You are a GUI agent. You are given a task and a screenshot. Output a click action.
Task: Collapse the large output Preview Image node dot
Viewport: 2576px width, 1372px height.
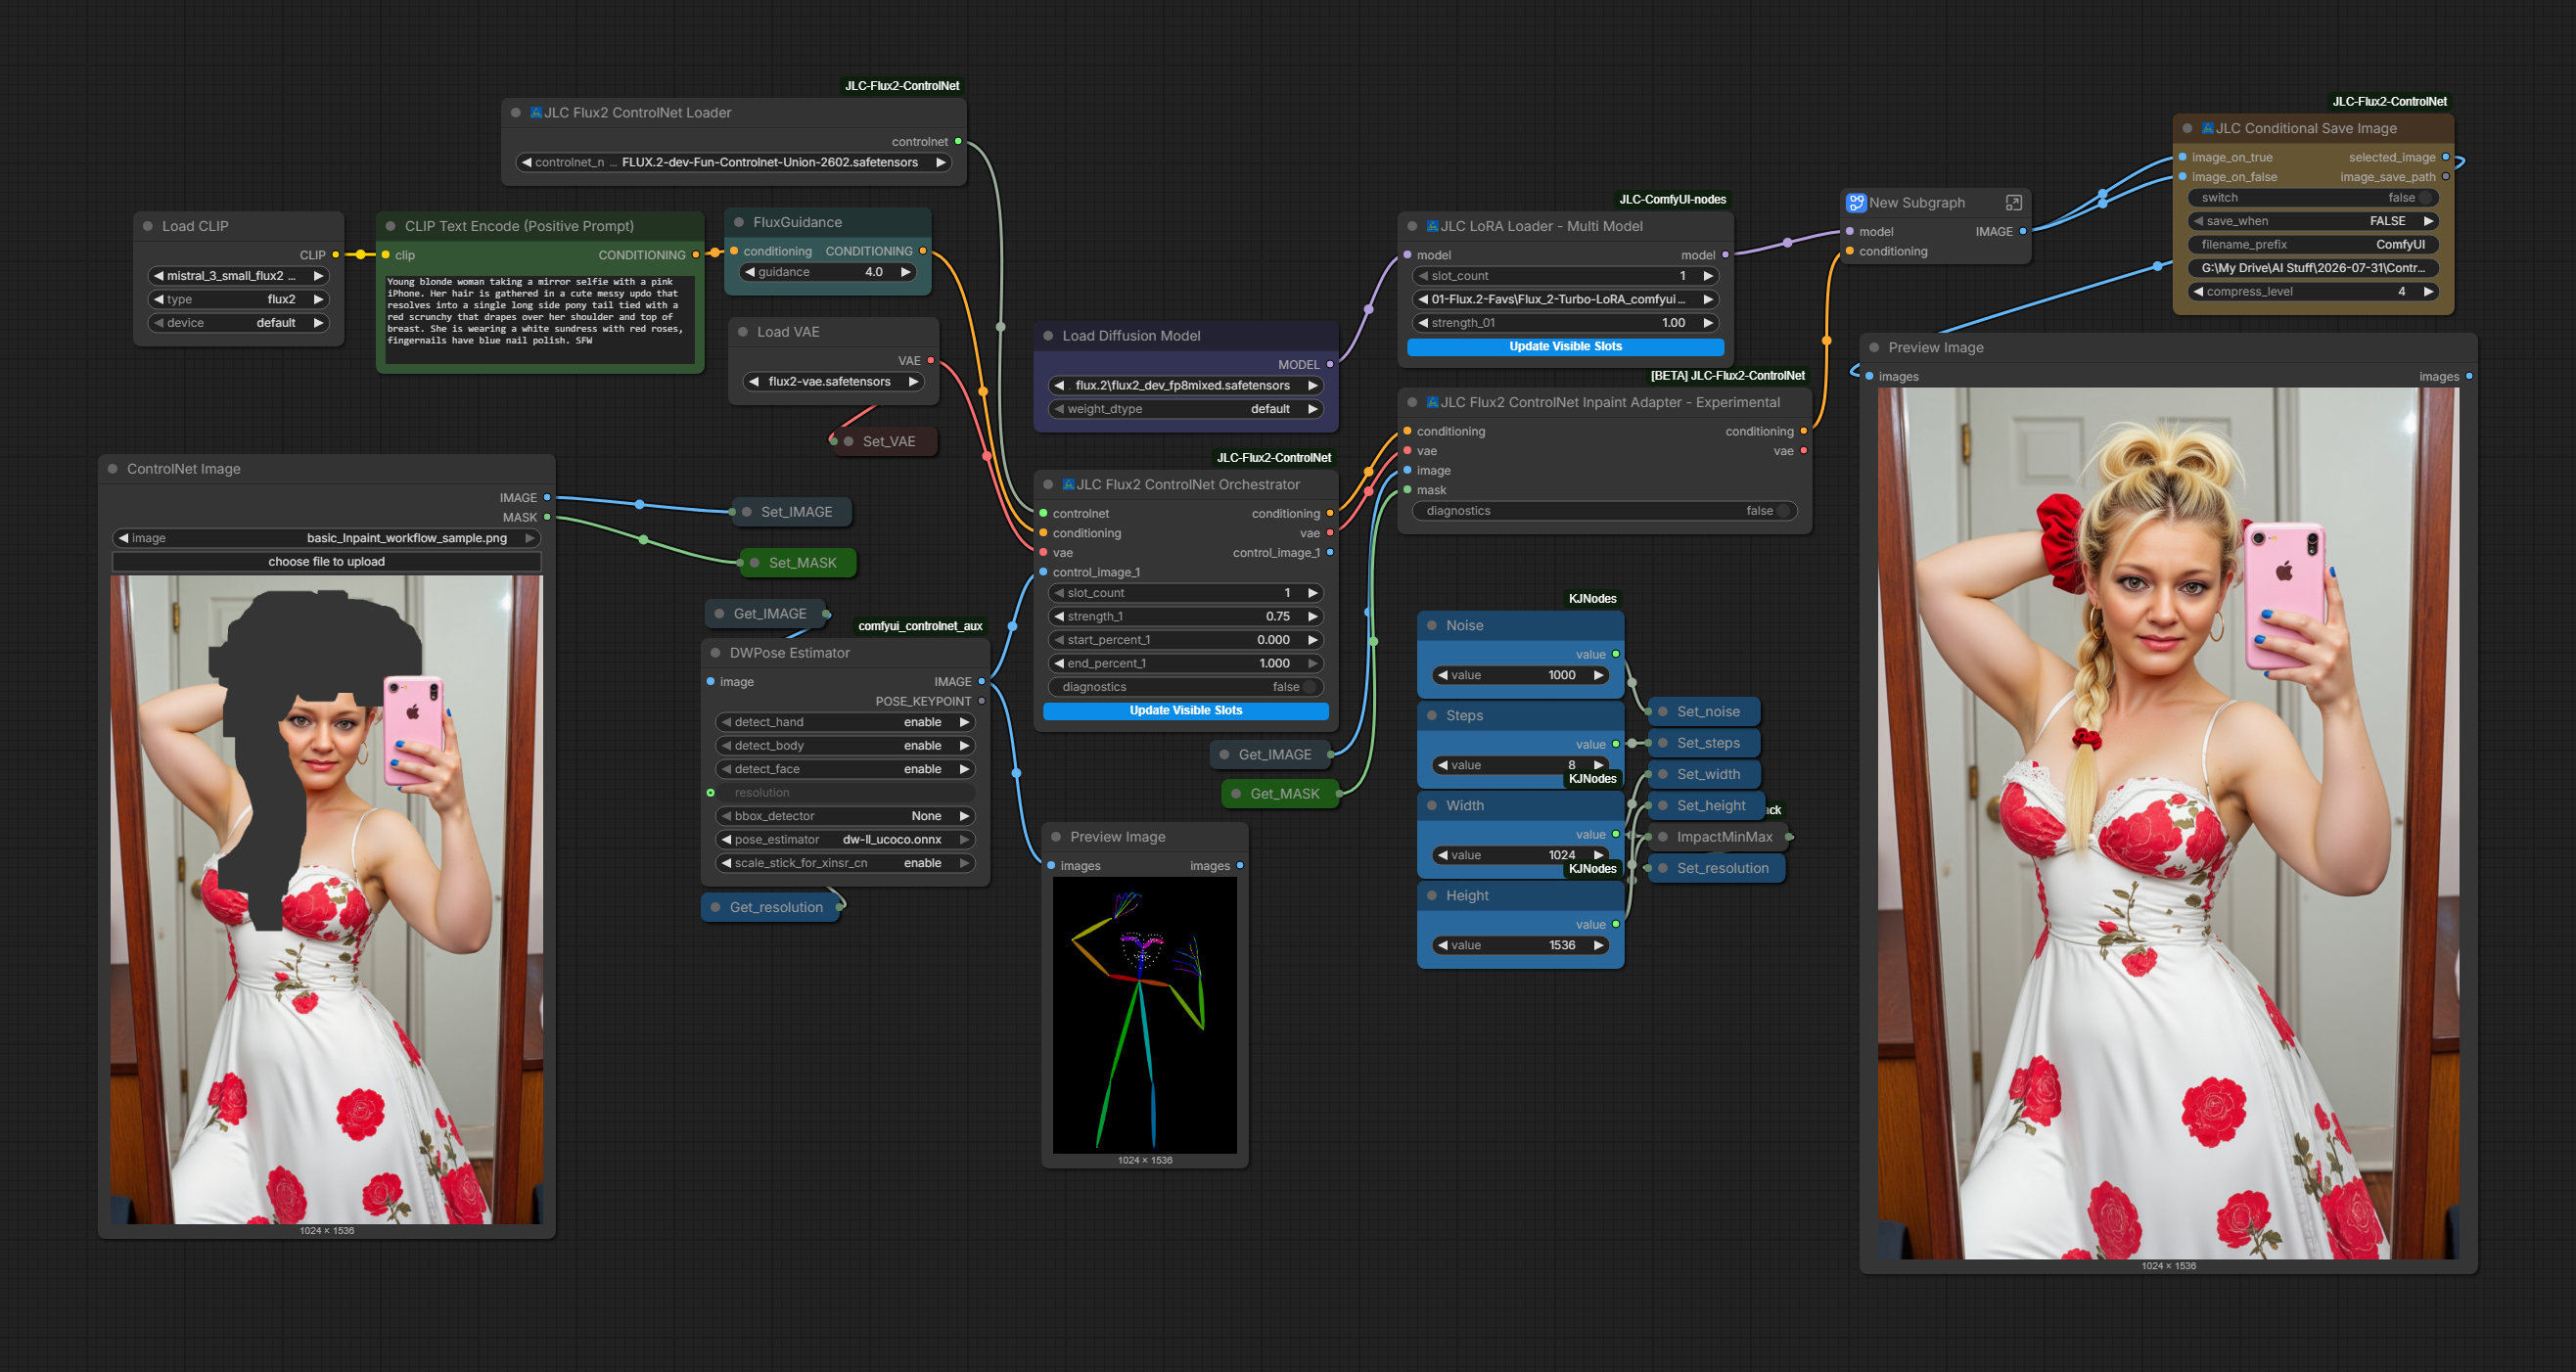point(1874,348)
